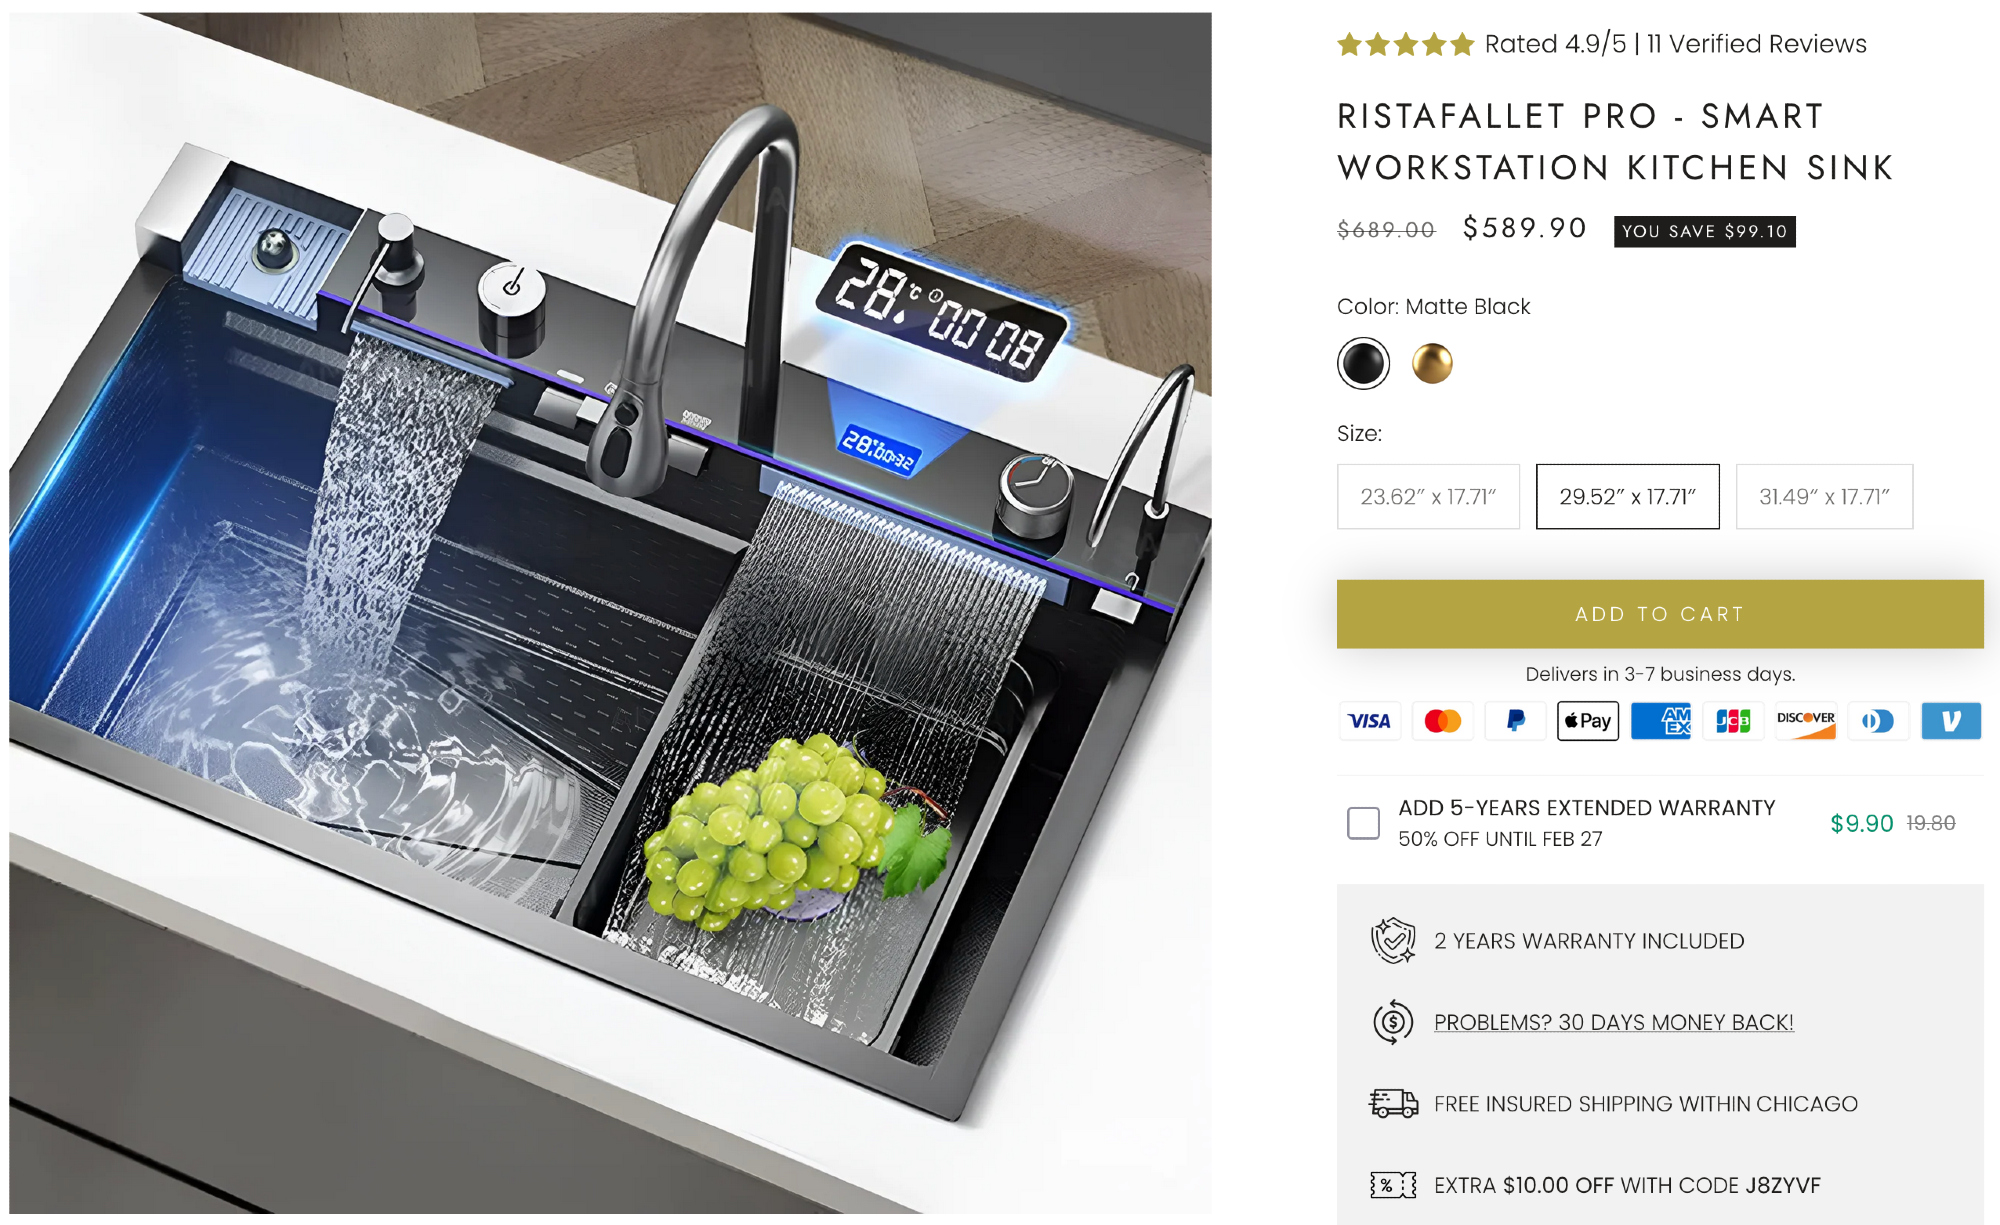This screenshot has width=2000, height=1225.
Task: Select size 31.49" x 17.71"
Action: [x=1824, y=496]
